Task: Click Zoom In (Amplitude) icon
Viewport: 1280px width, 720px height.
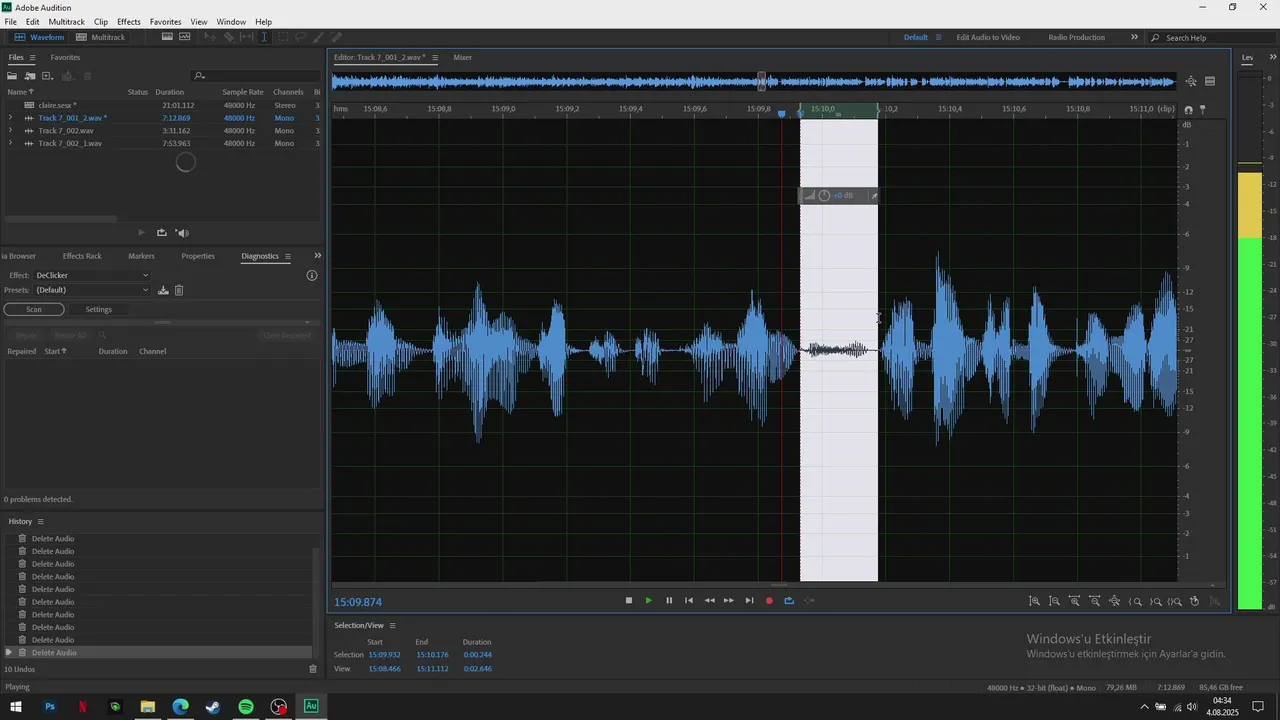Action: tap(1034, 601)
